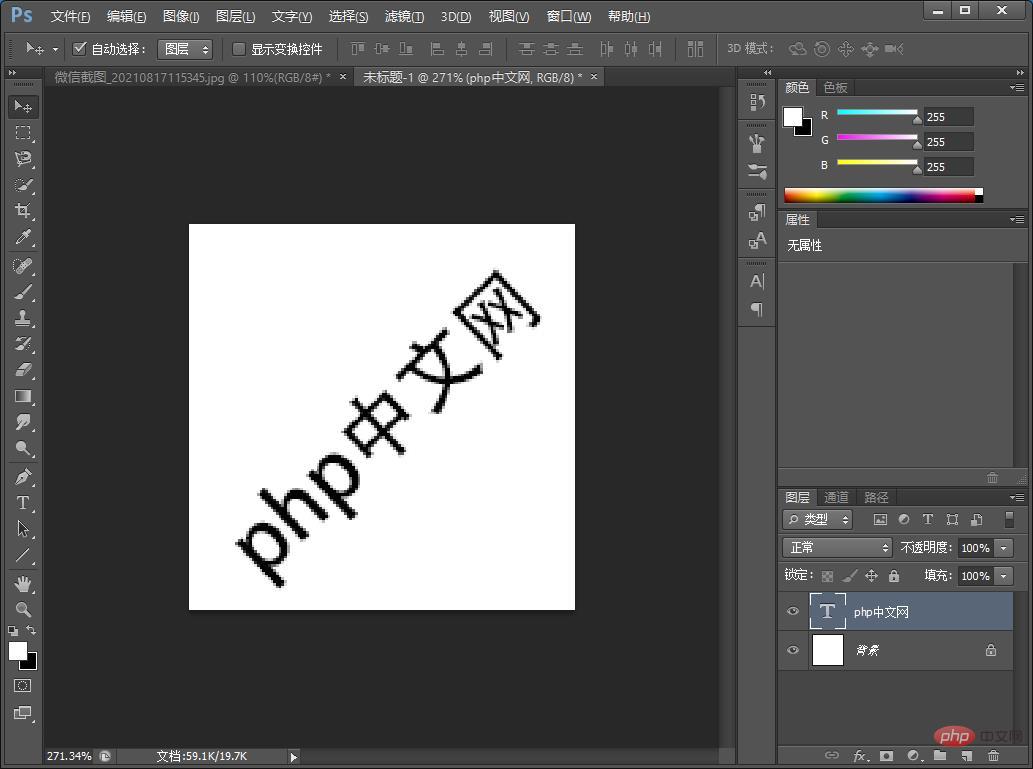Open the layer effects fx menu
This screenshot has width=1033, height=769.
(x=862, y=756)
